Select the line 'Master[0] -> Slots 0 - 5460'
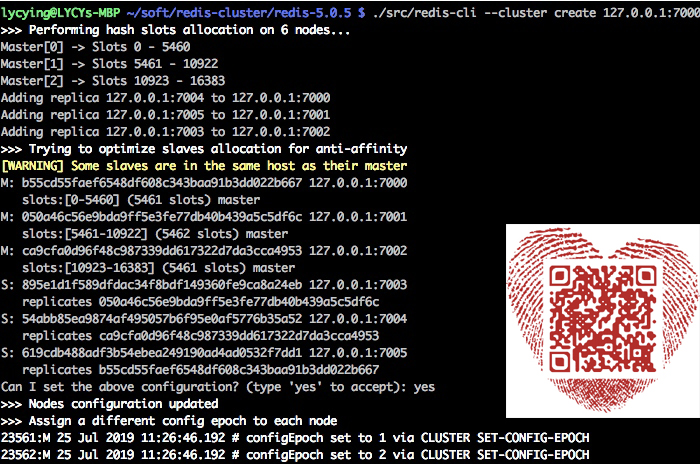 click(96, 47)
